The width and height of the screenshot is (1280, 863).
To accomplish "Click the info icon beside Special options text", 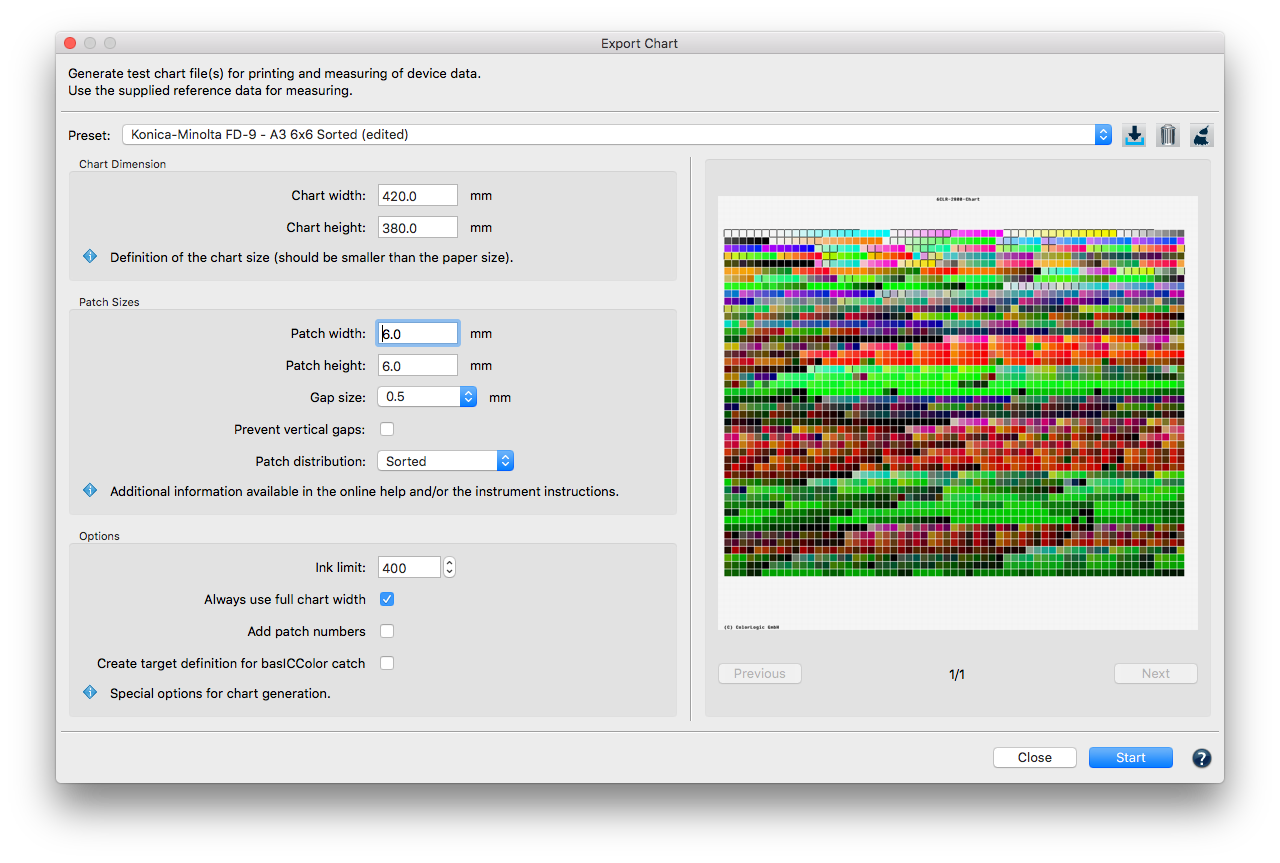I will pos(90,693).
